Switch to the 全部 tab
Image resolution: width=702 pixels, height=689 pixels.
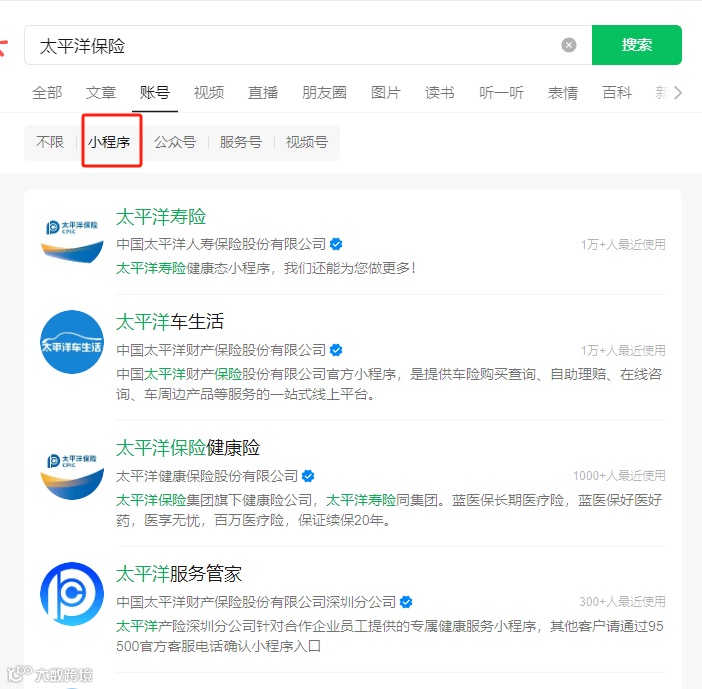tap(47, 93)
